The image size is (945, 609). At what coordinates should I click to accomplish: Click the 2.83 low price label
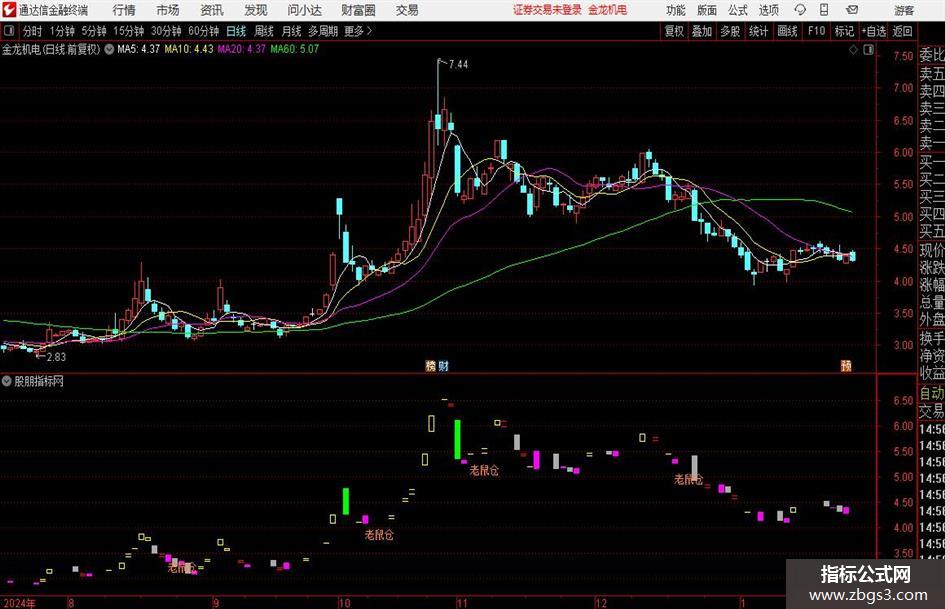click(56, 356)
